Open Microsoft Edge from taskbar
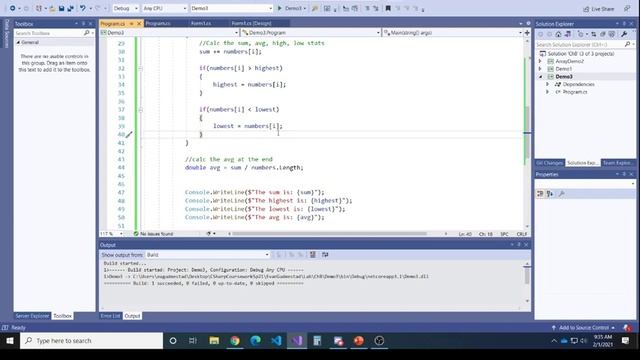This screenshot has height=360, width=640. pos(256,340)
